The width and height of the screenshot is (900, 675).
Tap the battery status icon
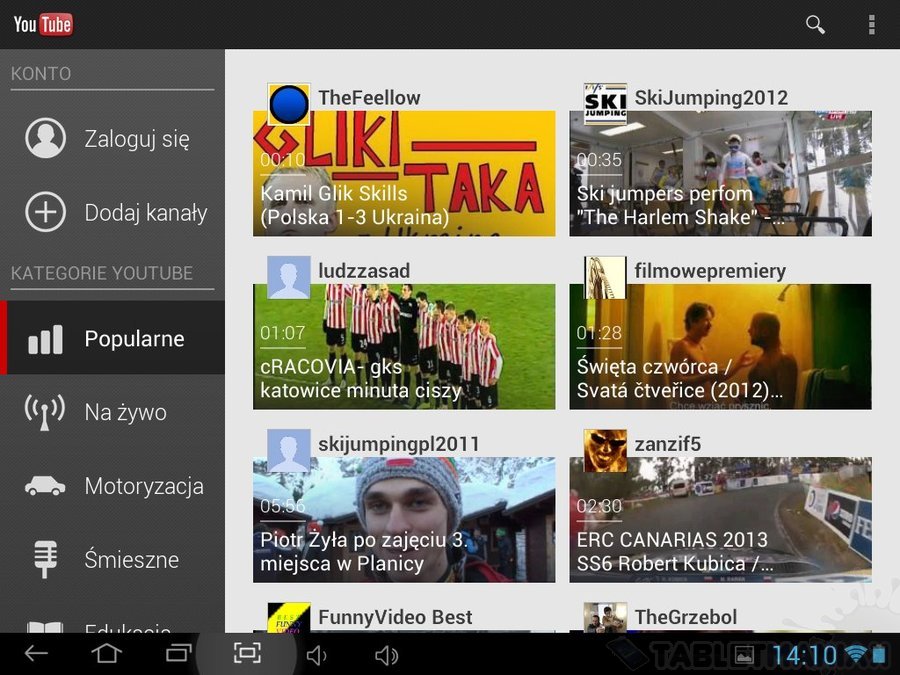[x=879, y=654]
